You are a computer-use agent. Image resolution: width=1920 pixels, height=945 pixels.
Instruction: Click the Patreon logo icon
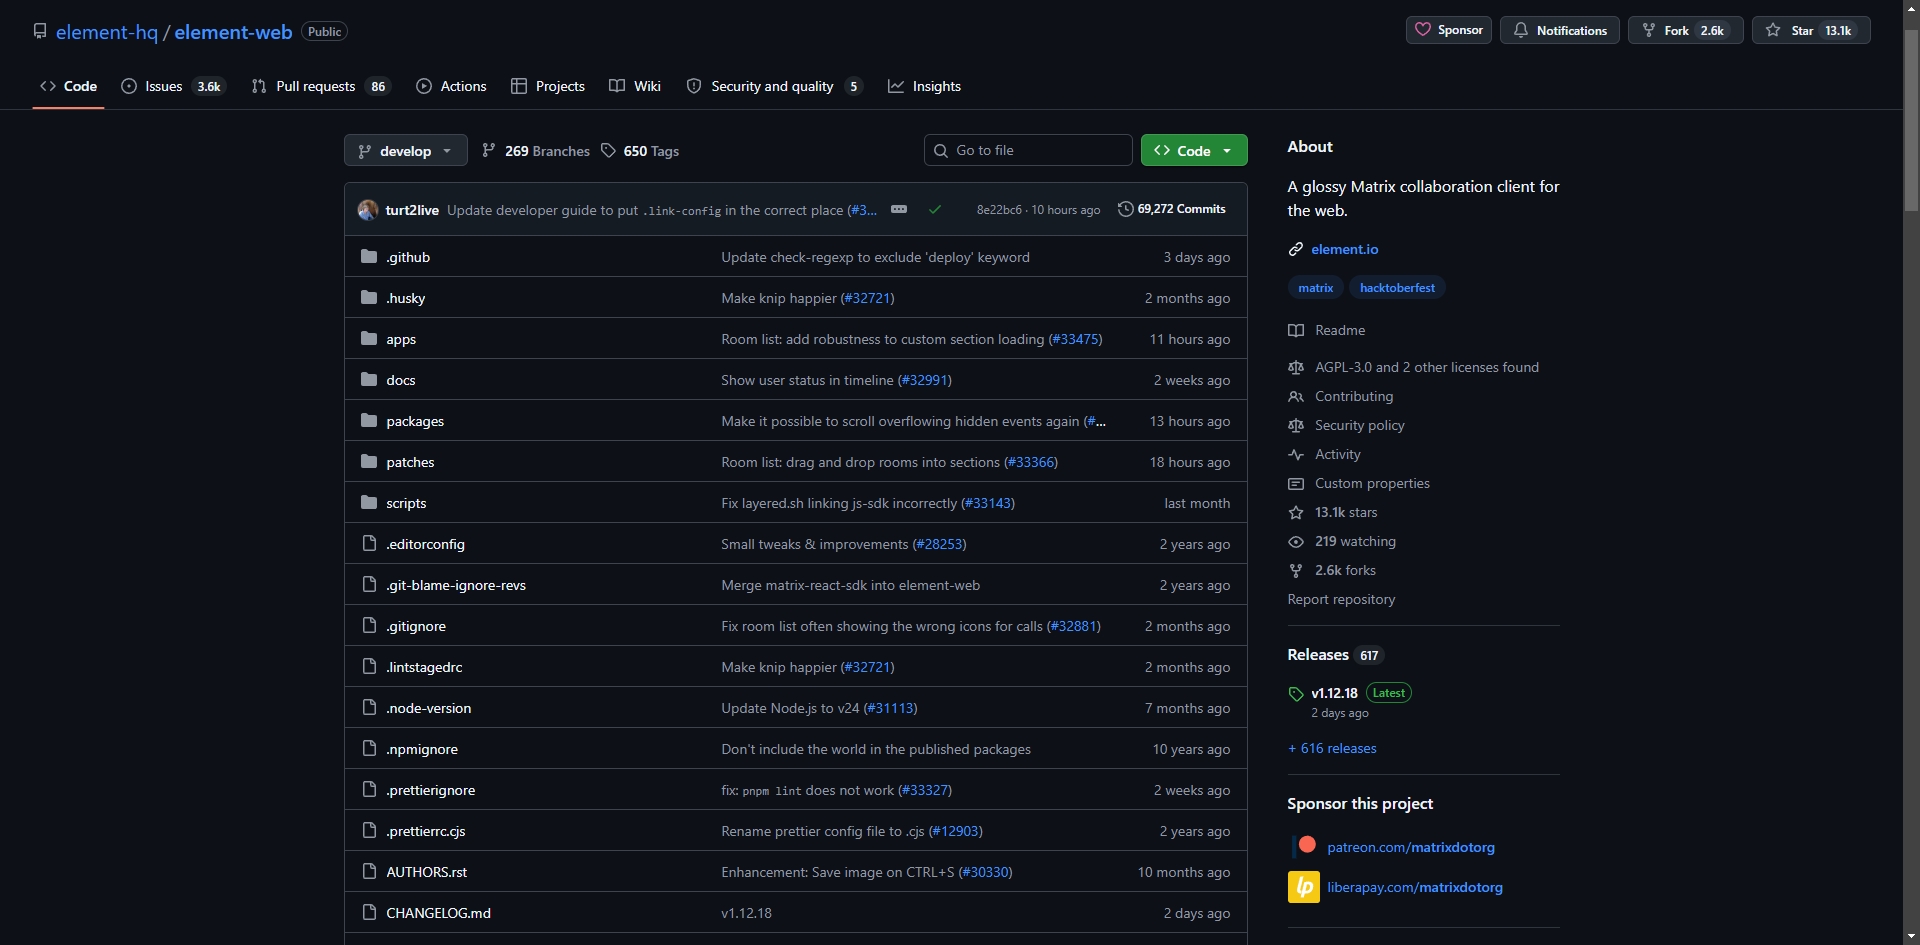[x=1304, y=846]
